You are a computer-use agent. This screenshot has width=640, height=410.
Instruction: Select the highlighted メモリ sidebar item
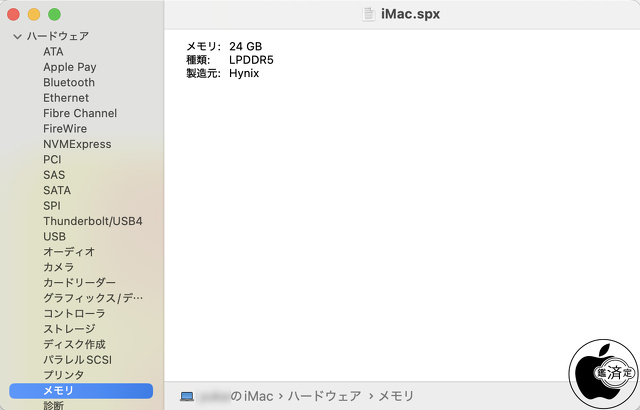click(58, 391)
